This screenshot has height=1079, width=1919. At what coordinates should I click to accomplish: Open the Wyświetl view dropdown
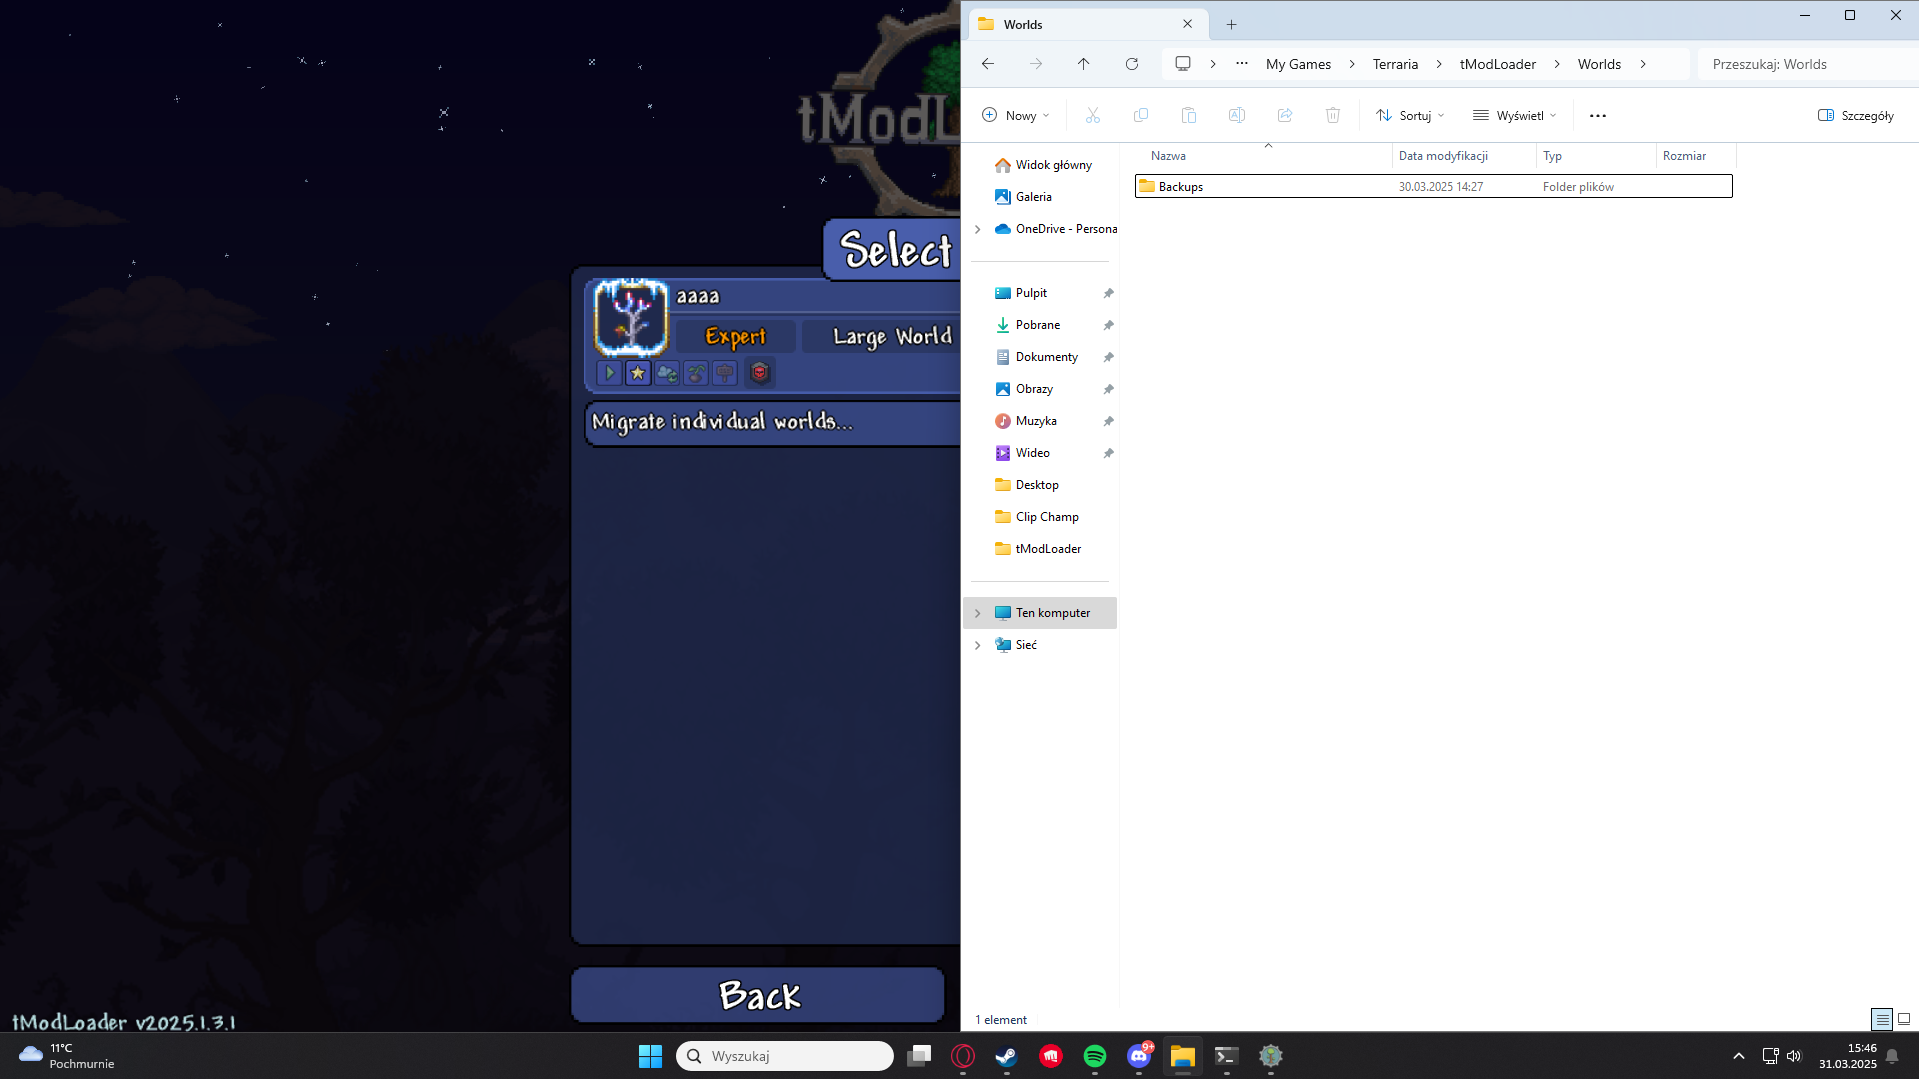tap(1515, 116)
